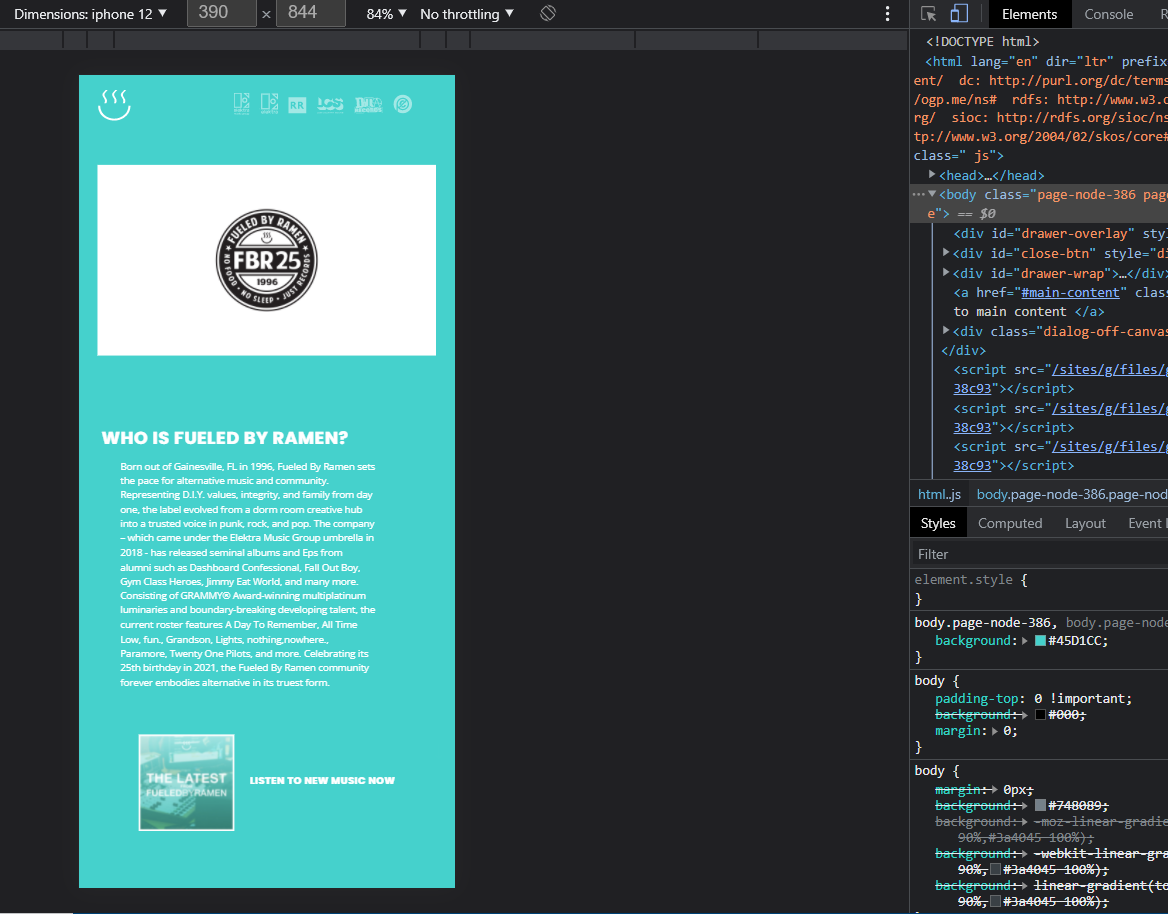Rotate the device viewport orientation
Screen dimensions: 1168x914
tap(548, 13)
